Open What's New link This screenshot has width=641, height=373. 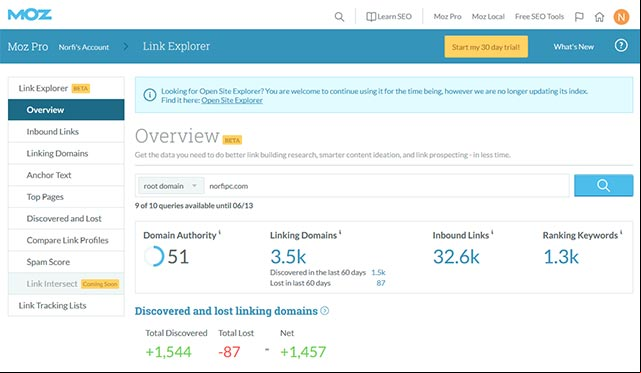point(574,47)
